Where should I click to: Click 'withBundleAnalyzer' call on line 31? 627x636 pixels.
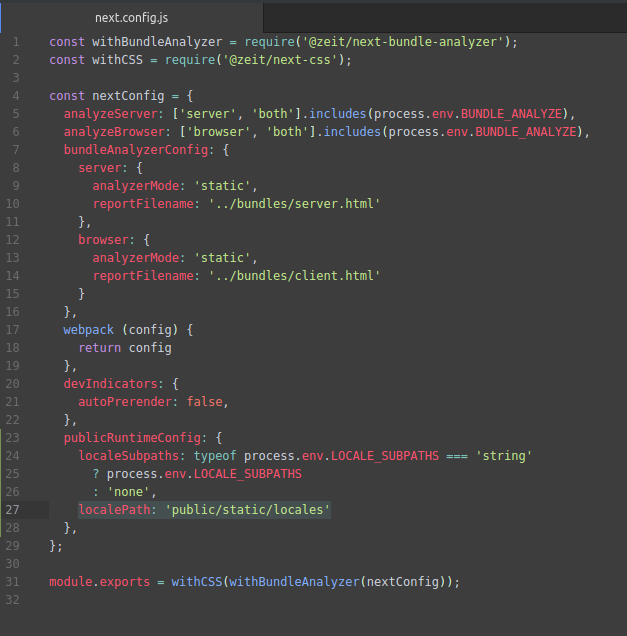295,582
